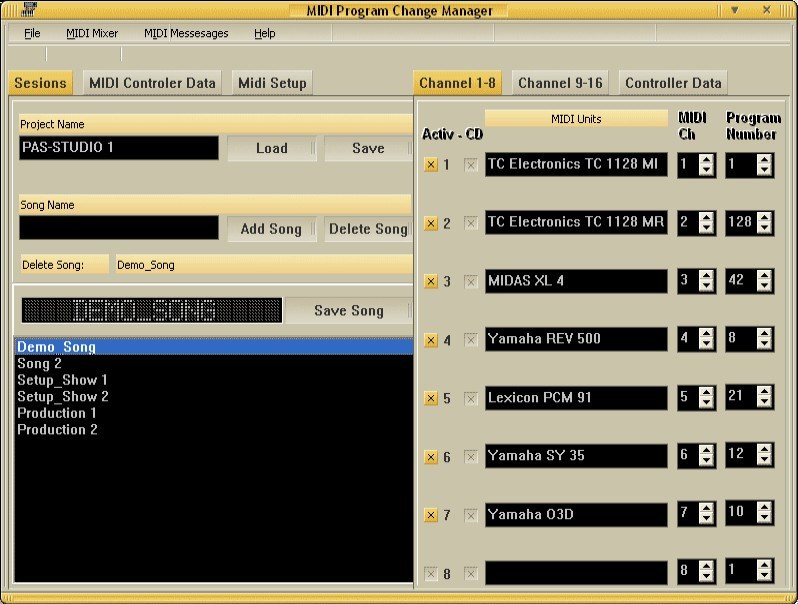Increase MIDI Ch value for row 8
Viewport: 798px width, 604px height.
point(706,567)
